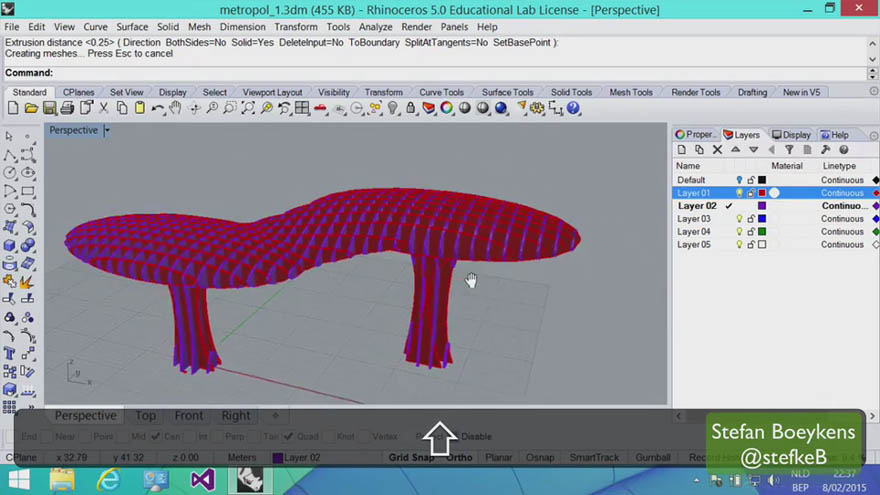Switch to the Curve Tools toolbar tab

(x=441, y=92)
